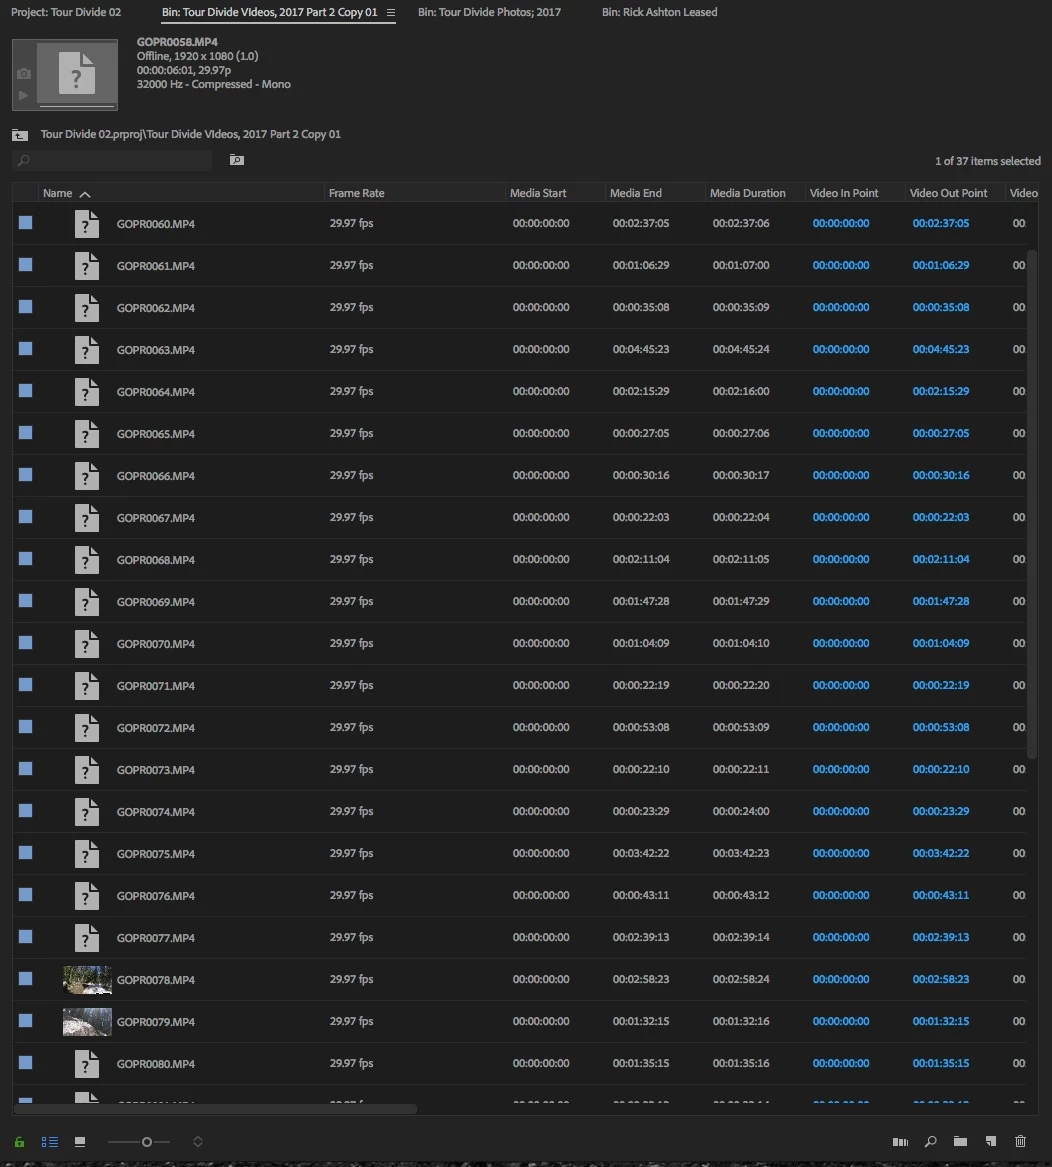Viewport: 1052px width, 1167px height.
Task: Click offline file icon of GOPR0065.MP4
Action: coord(86,433)
